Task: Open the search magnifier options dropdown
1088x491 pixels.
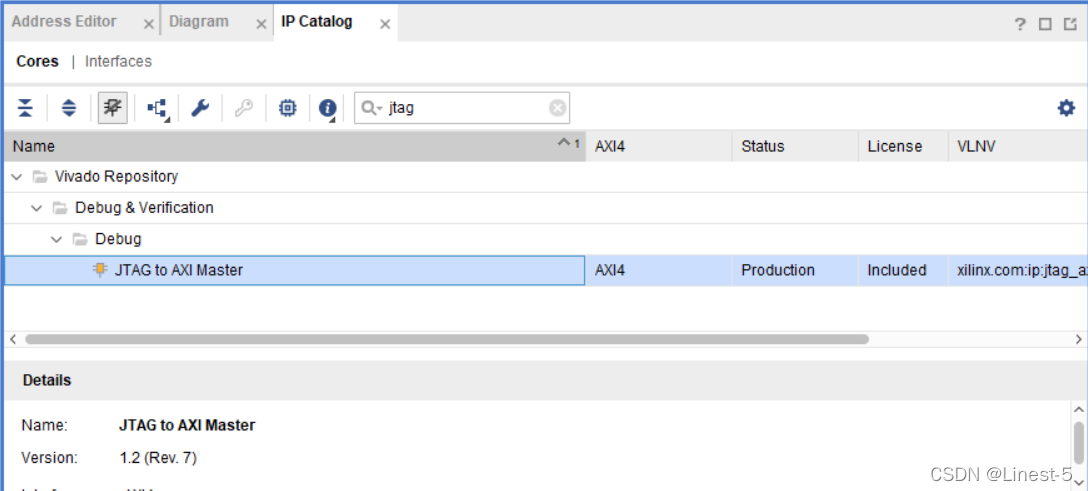Action: point(372,108)
